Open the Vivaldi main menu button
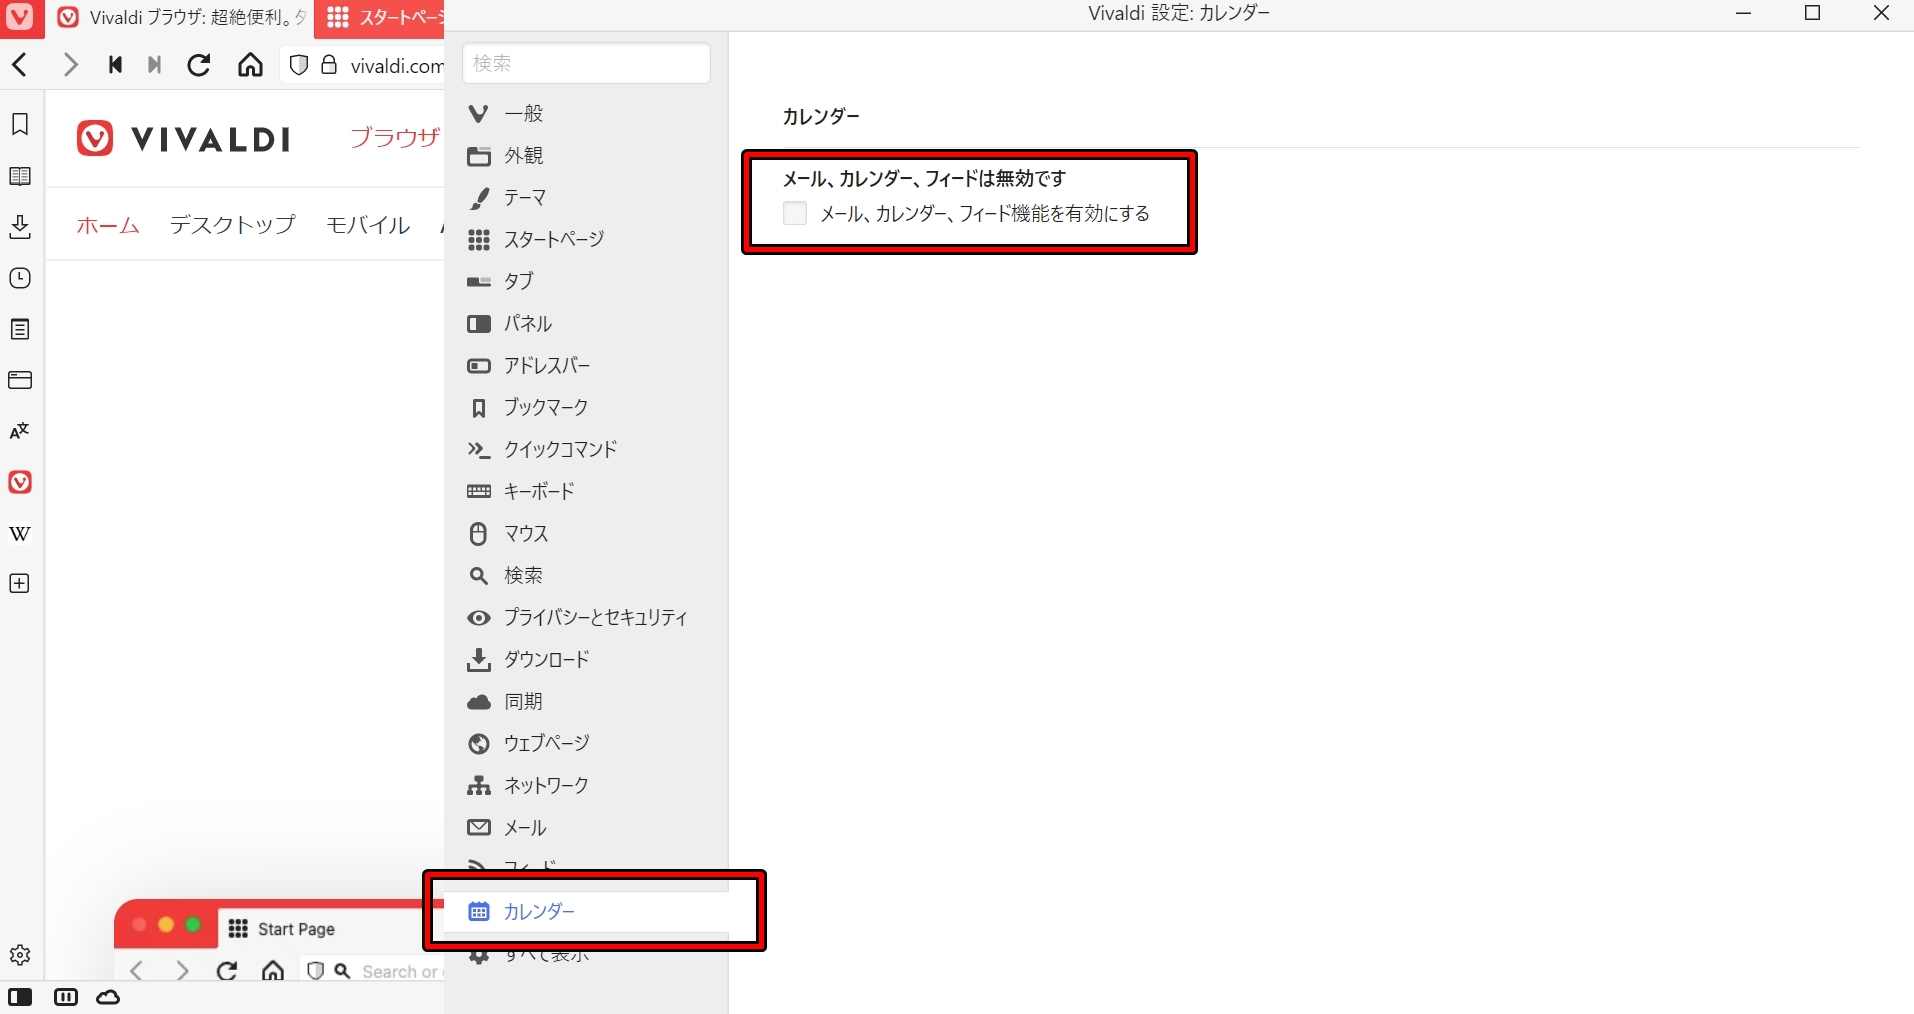 point(20,17)
